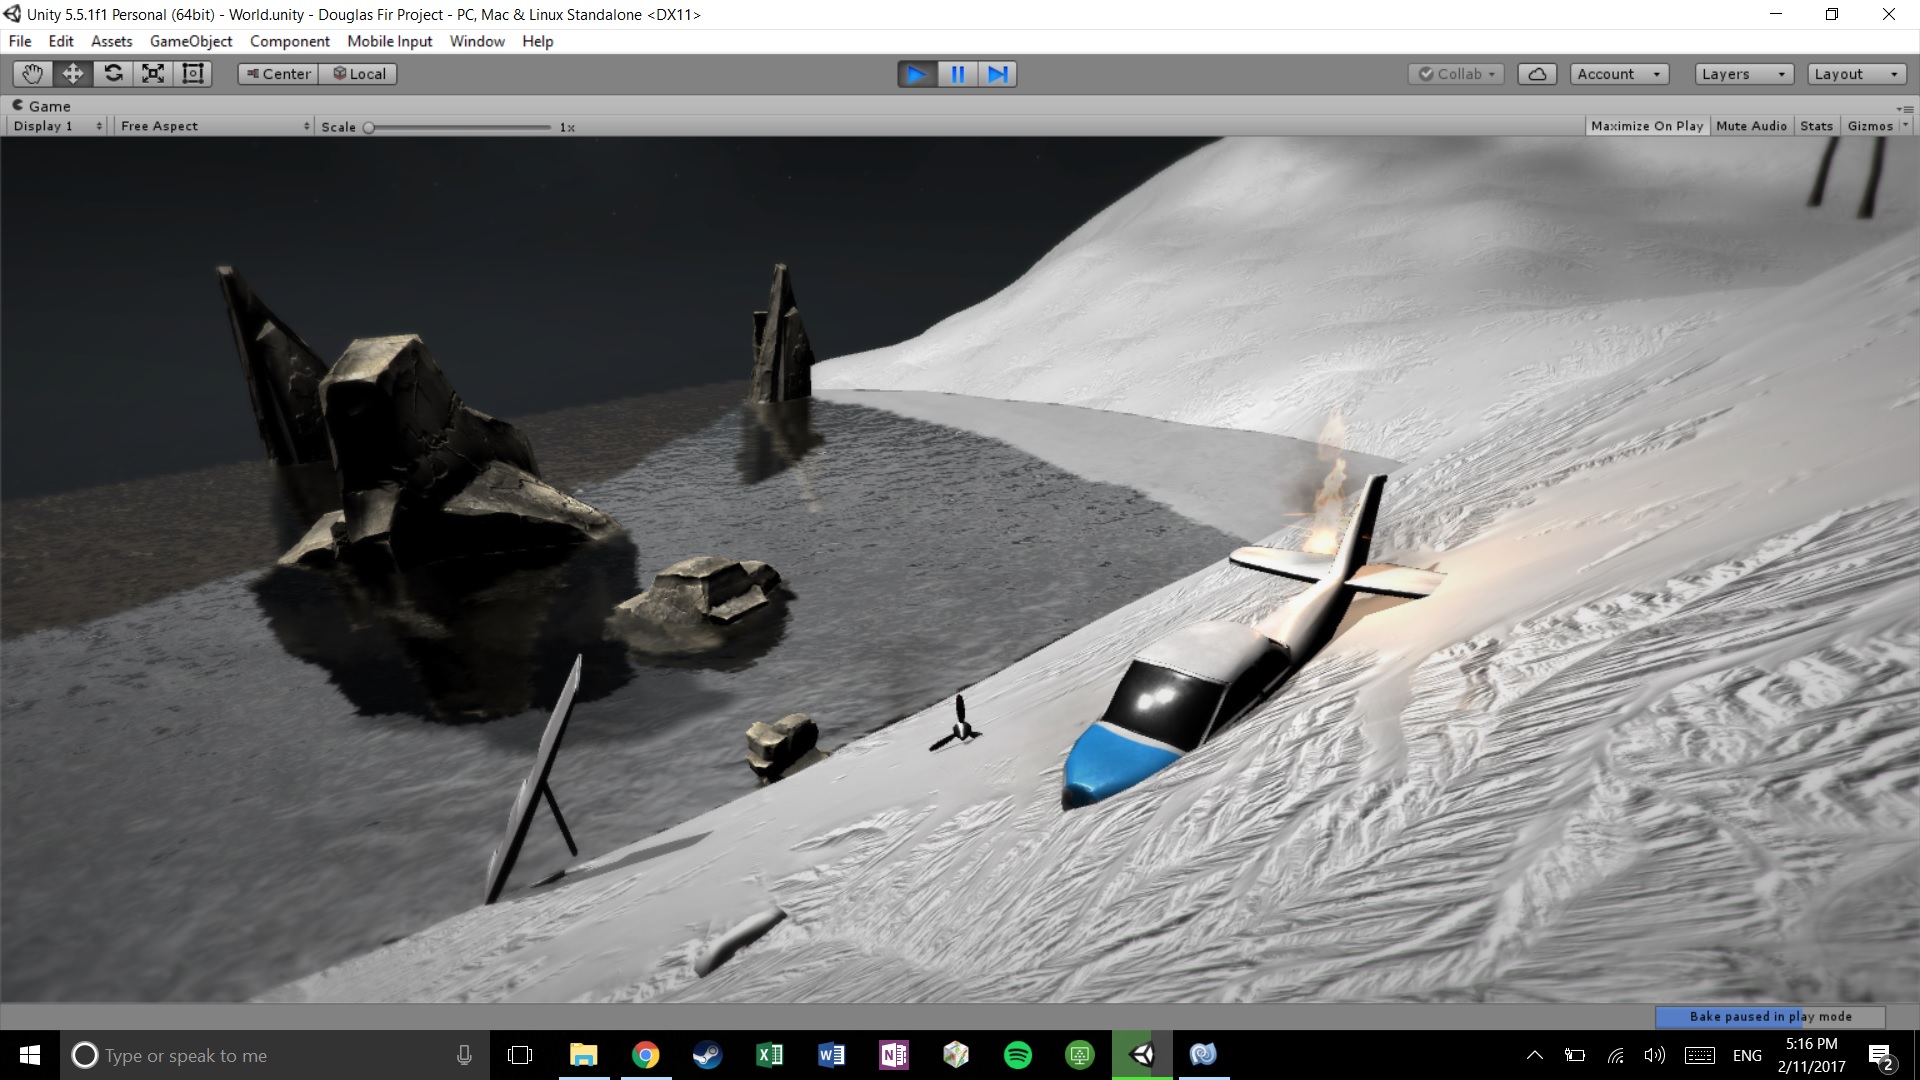Click the Step frame button
The image size is (1920, 1080).
(997, 74)
